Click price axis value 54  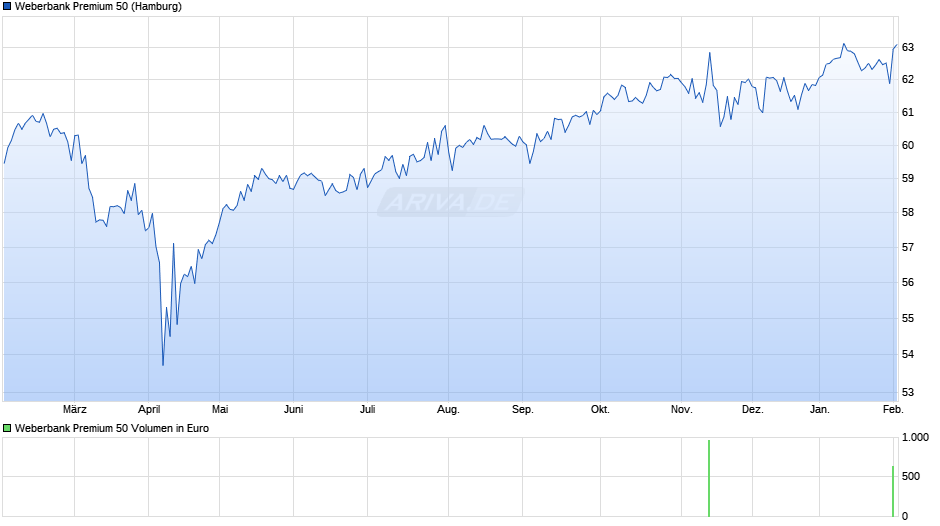coord(908,354)
